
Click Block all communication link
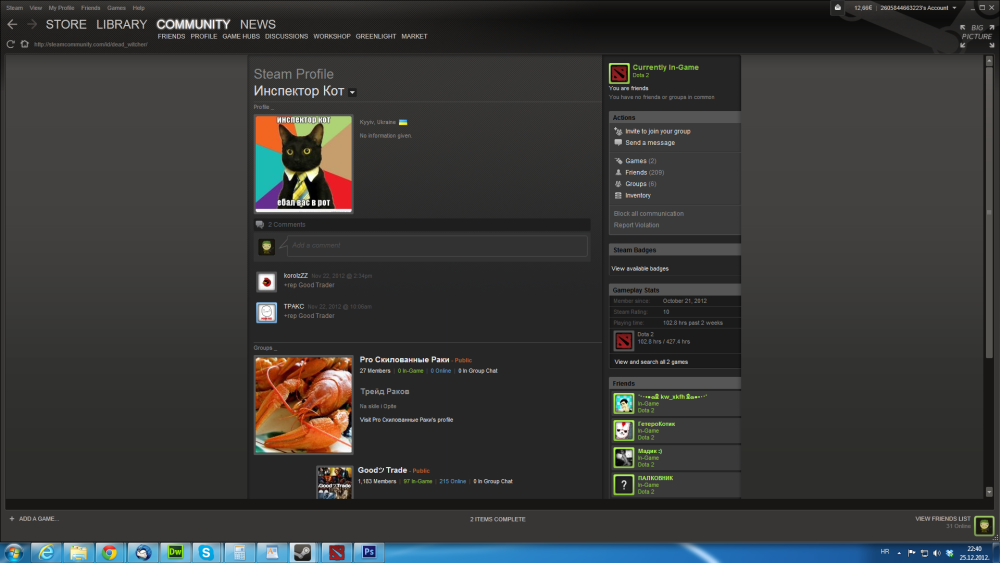pyautogui.click(x=649, y=214)
